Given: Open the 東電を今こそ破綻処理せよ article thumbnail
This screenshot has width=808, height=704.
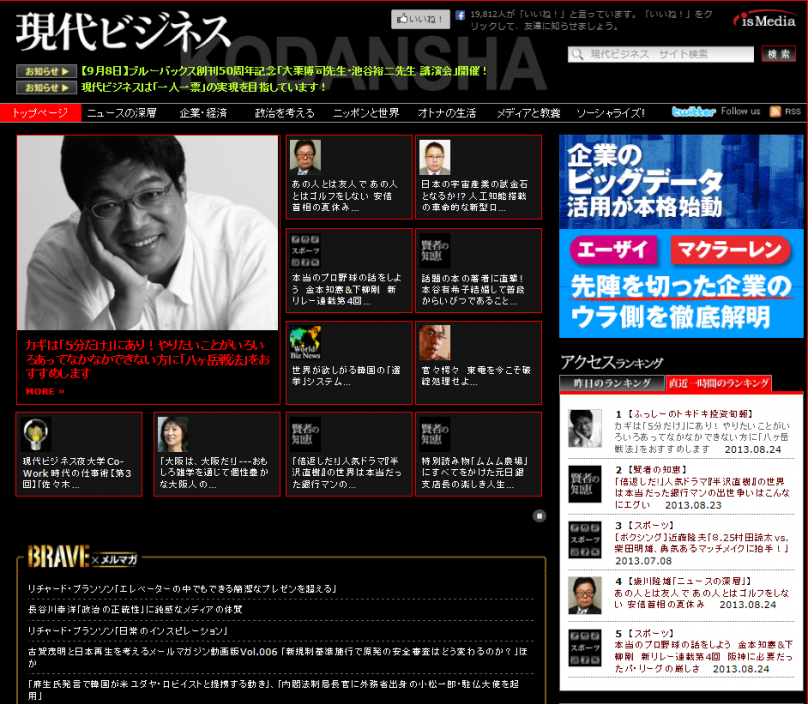Looking at the screenshot, I should click(434, 343).
